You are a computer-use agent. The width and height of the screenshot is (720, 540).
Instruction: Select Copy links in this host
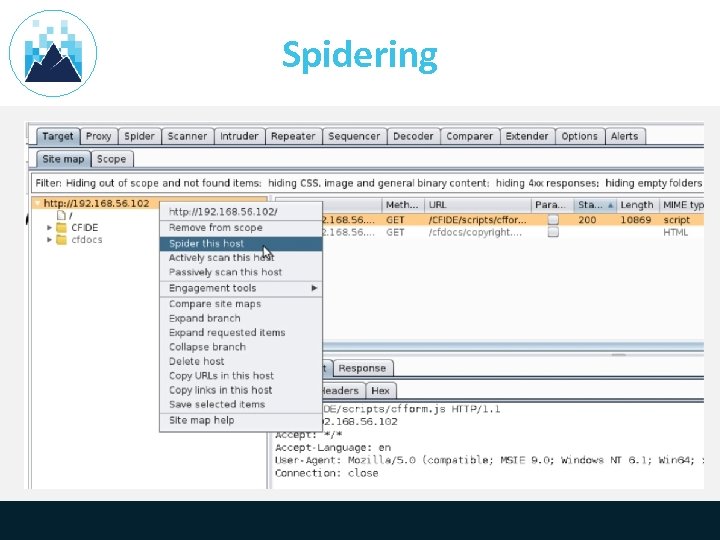click(241, 390)
